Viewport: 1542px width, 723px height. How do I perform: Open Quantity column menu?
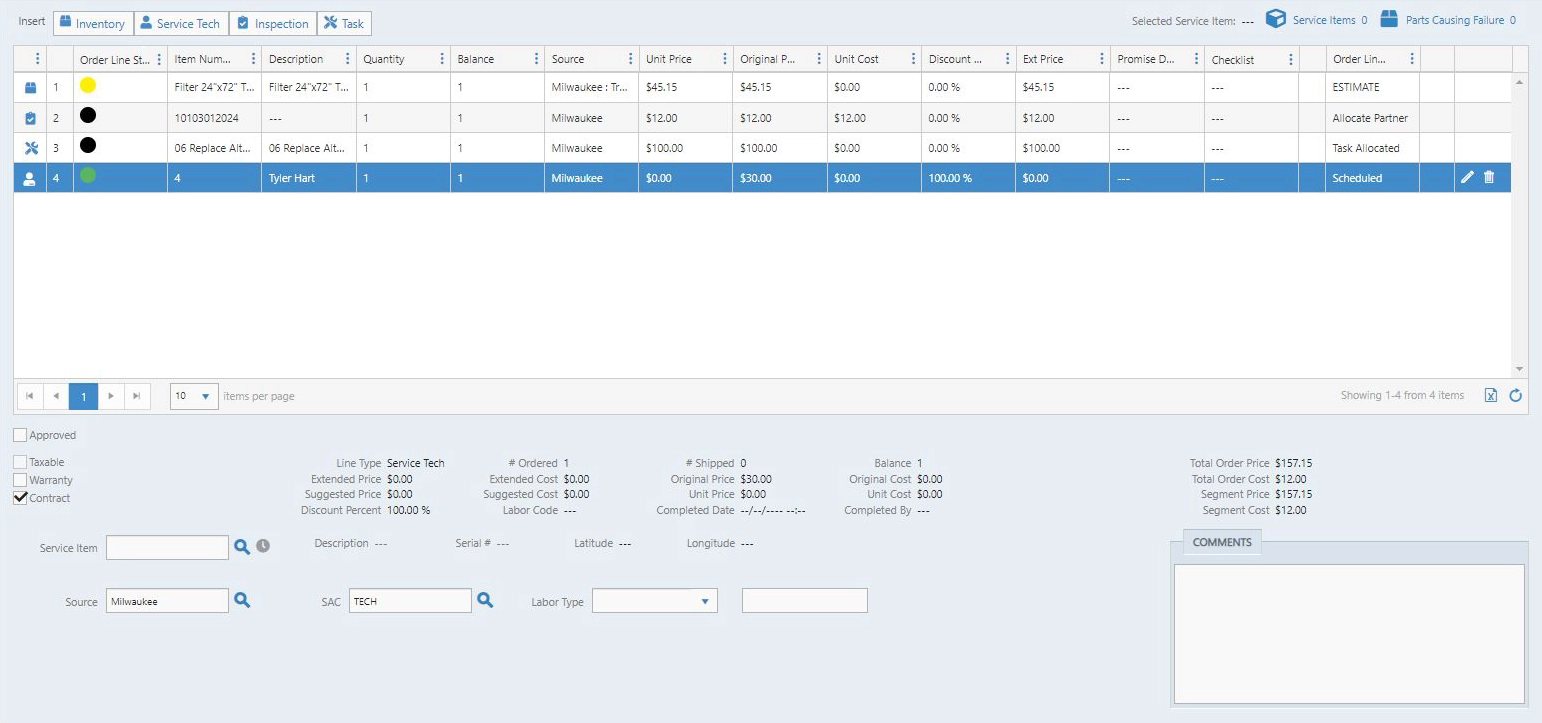442,59
